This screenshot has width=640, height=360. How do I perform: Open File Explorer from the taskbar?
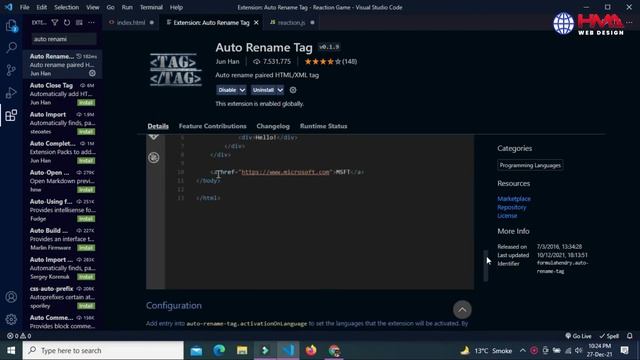tap(242, 351)
